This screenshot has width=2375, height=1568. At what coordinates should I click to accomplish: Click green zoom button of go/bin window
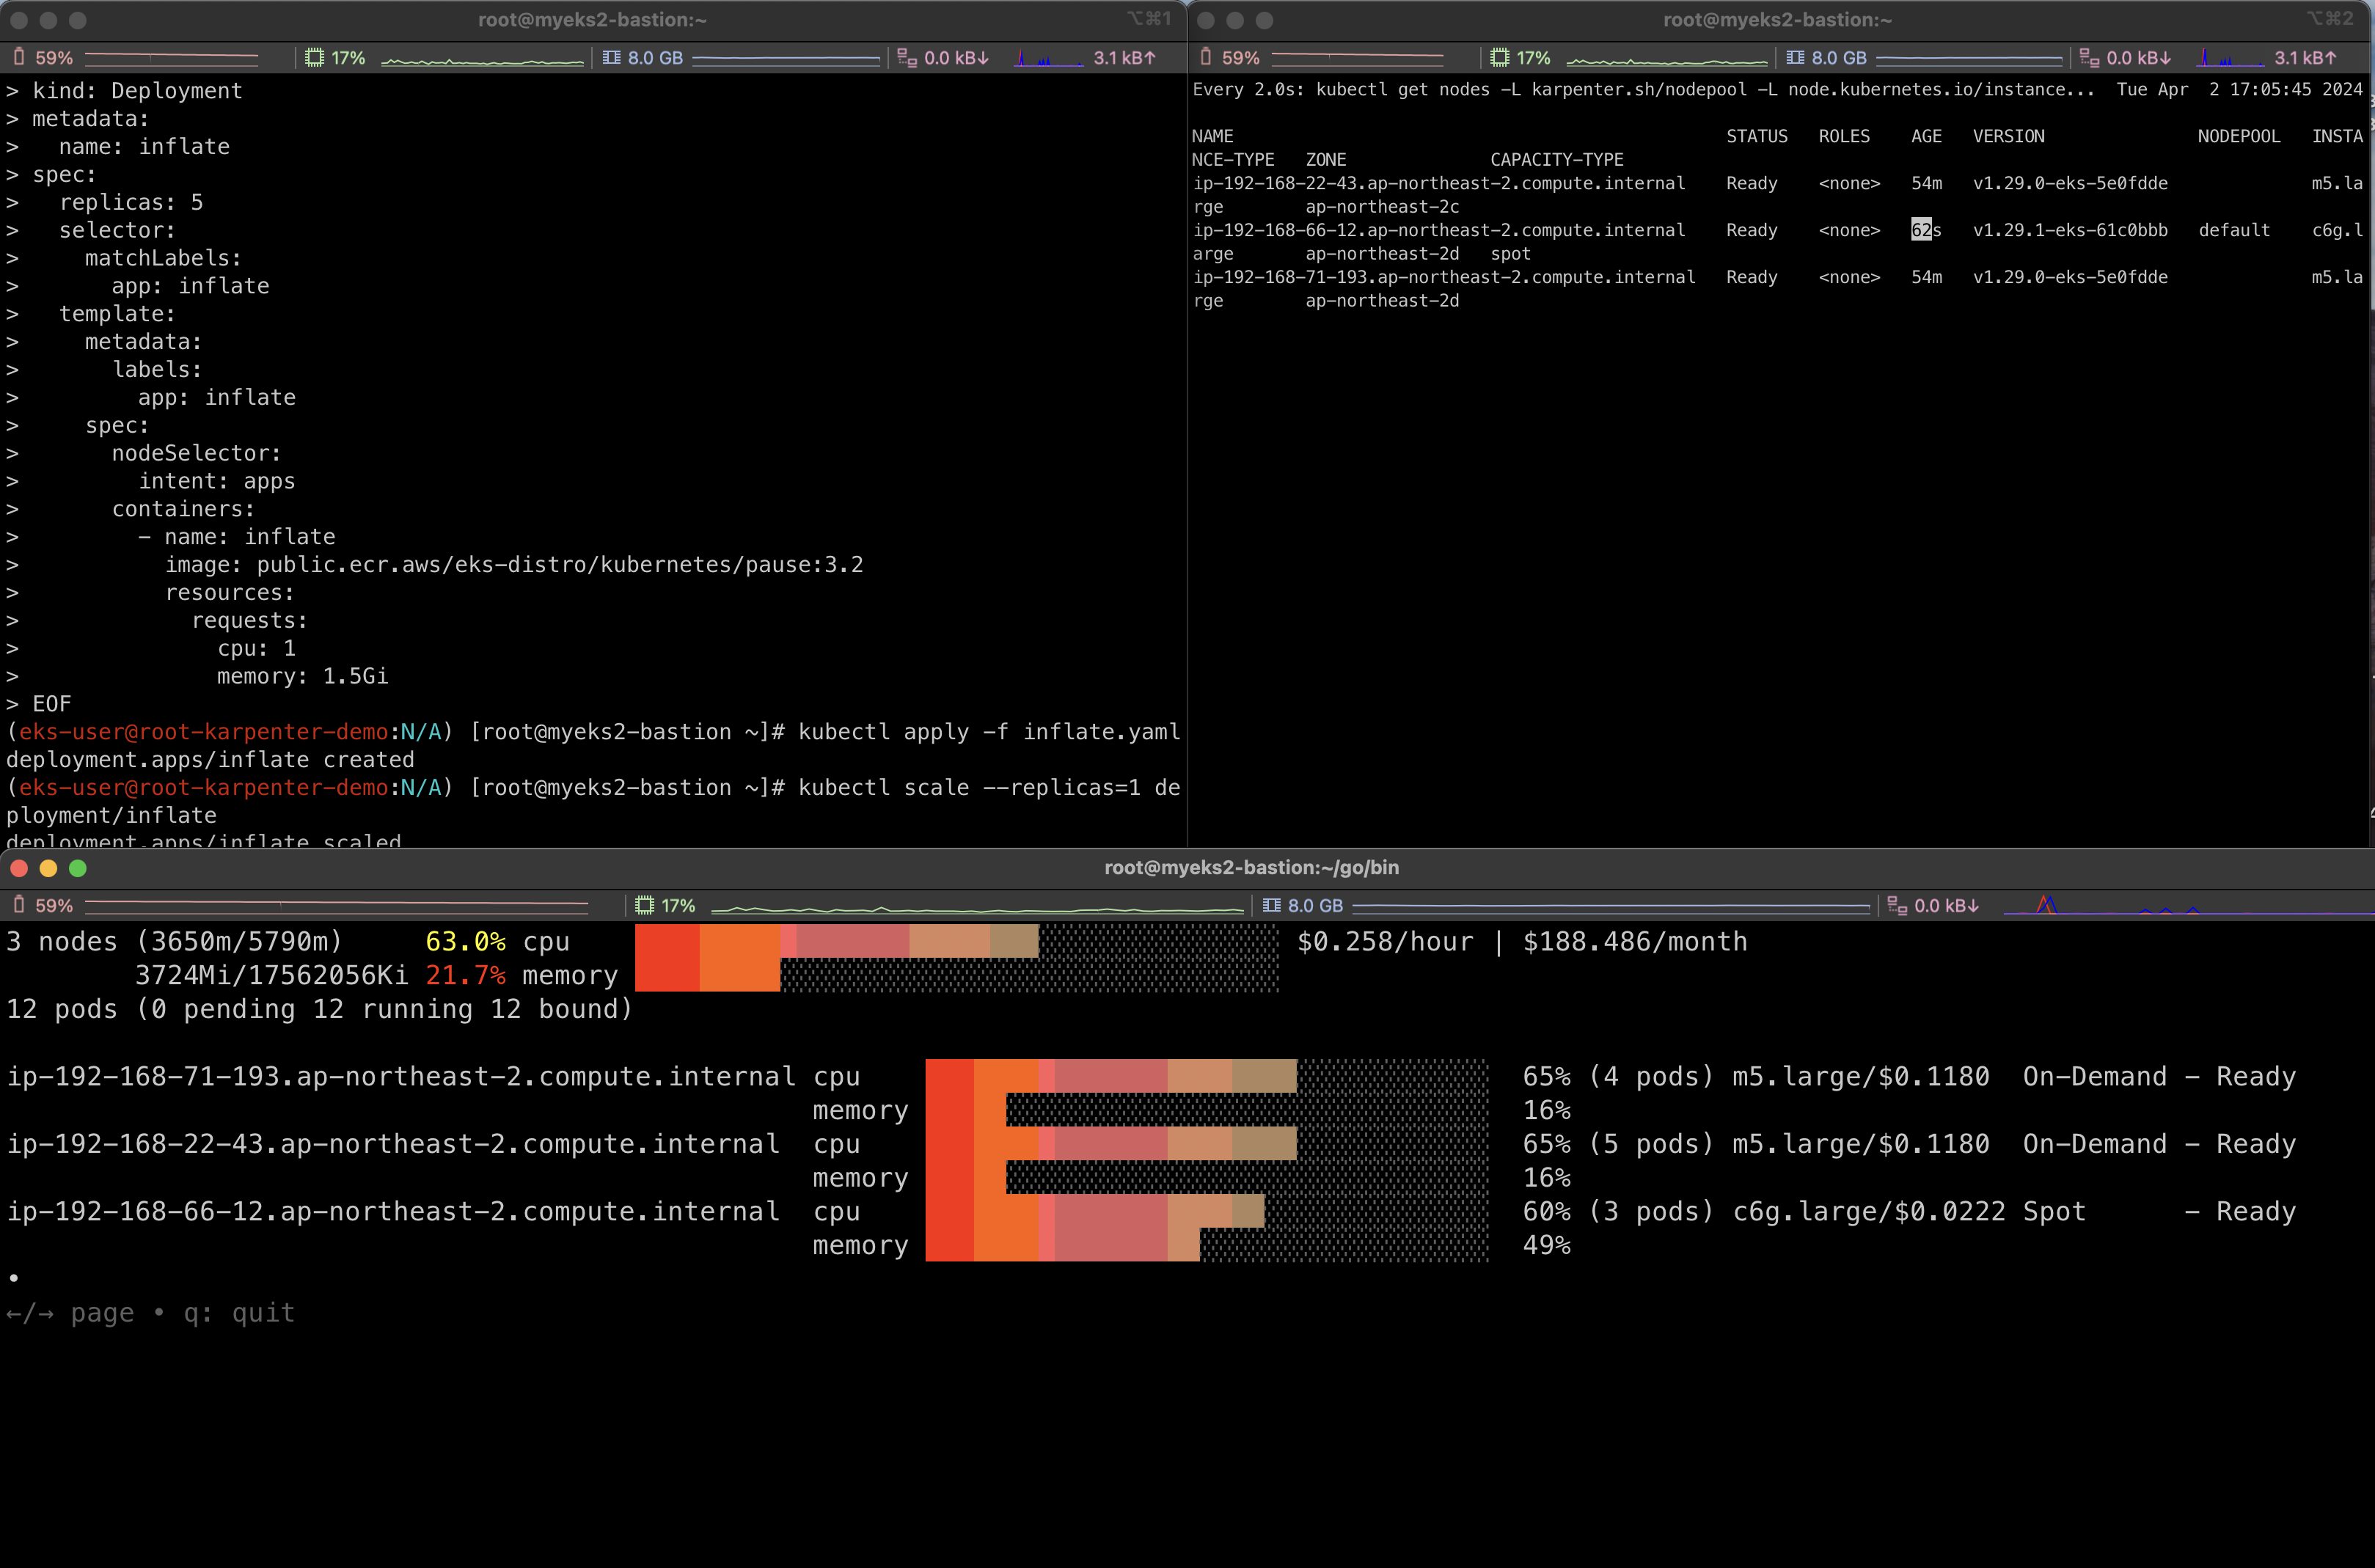click(78, 868)
